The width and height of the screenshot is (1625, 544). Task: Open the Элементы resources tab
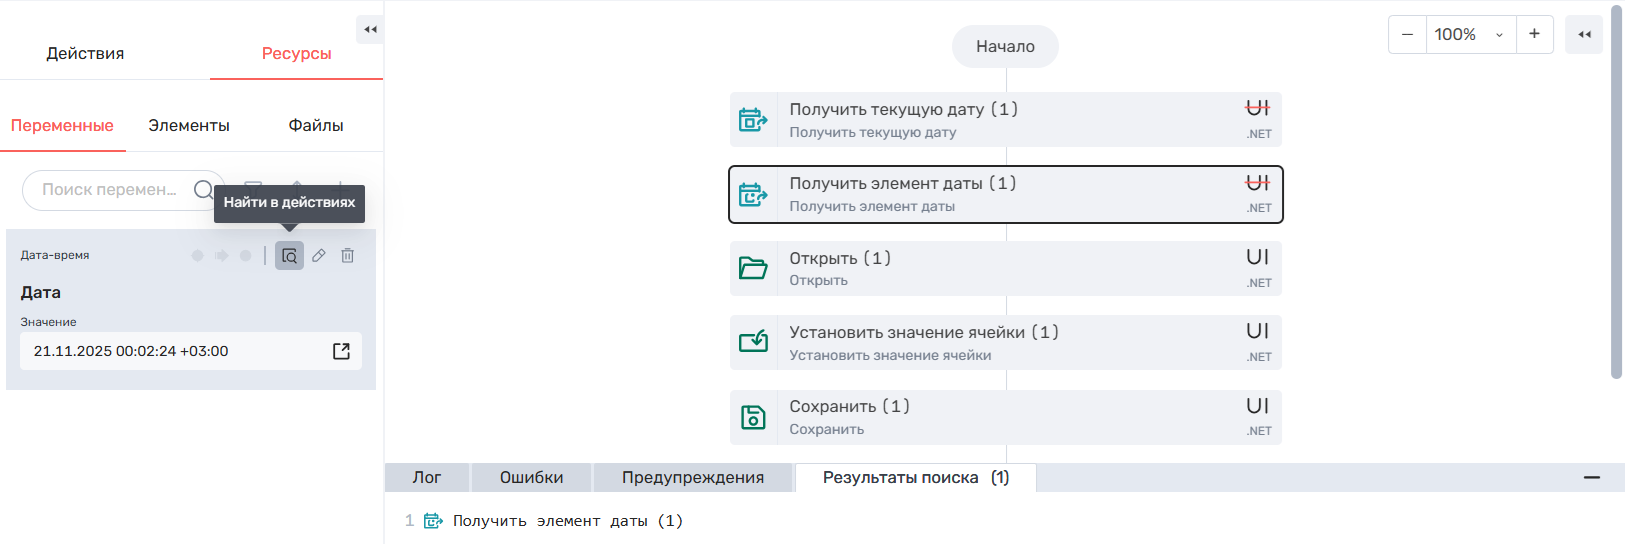point(189,126)
